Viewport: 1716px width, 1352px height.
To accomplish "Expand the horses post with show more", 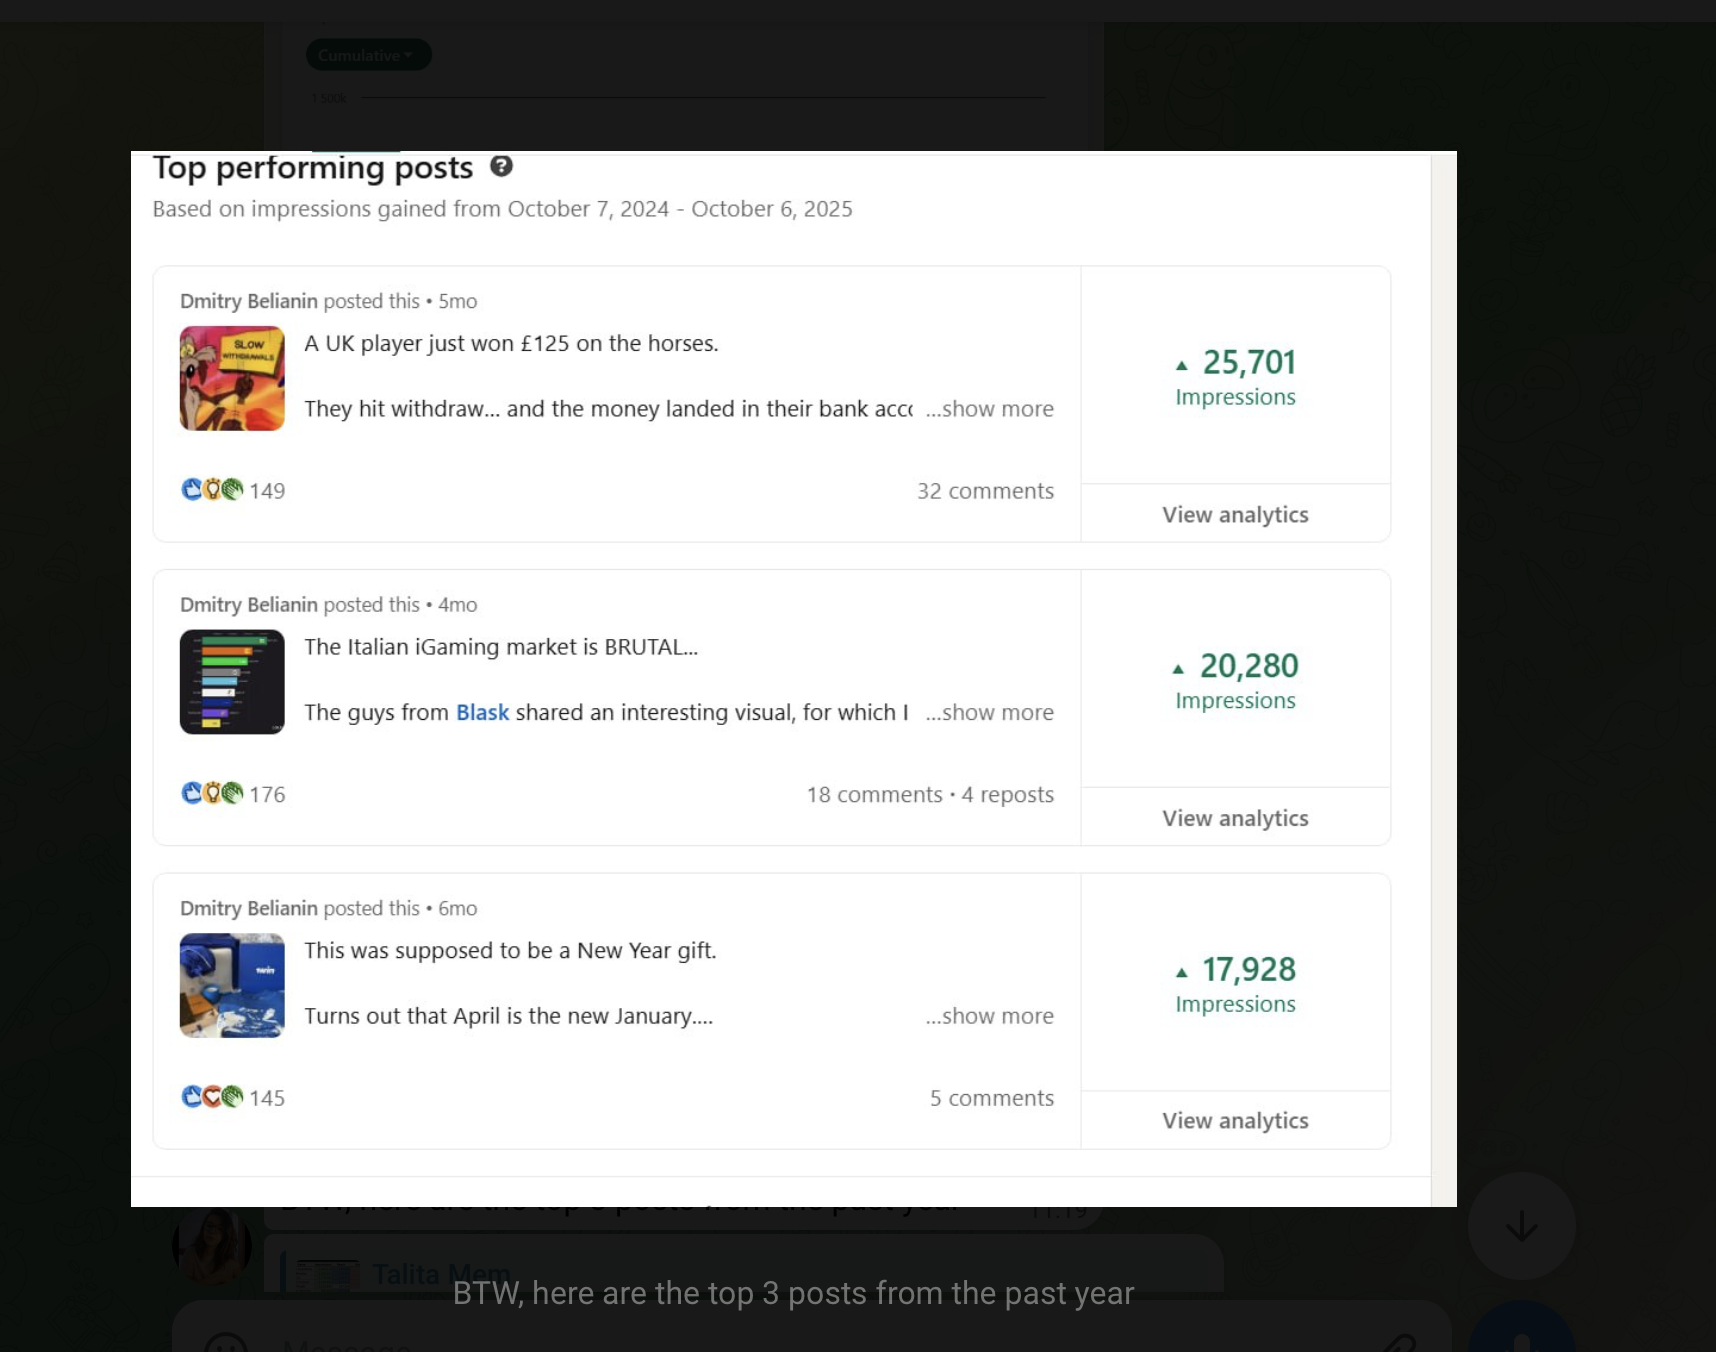I will [x=989, y=408].
